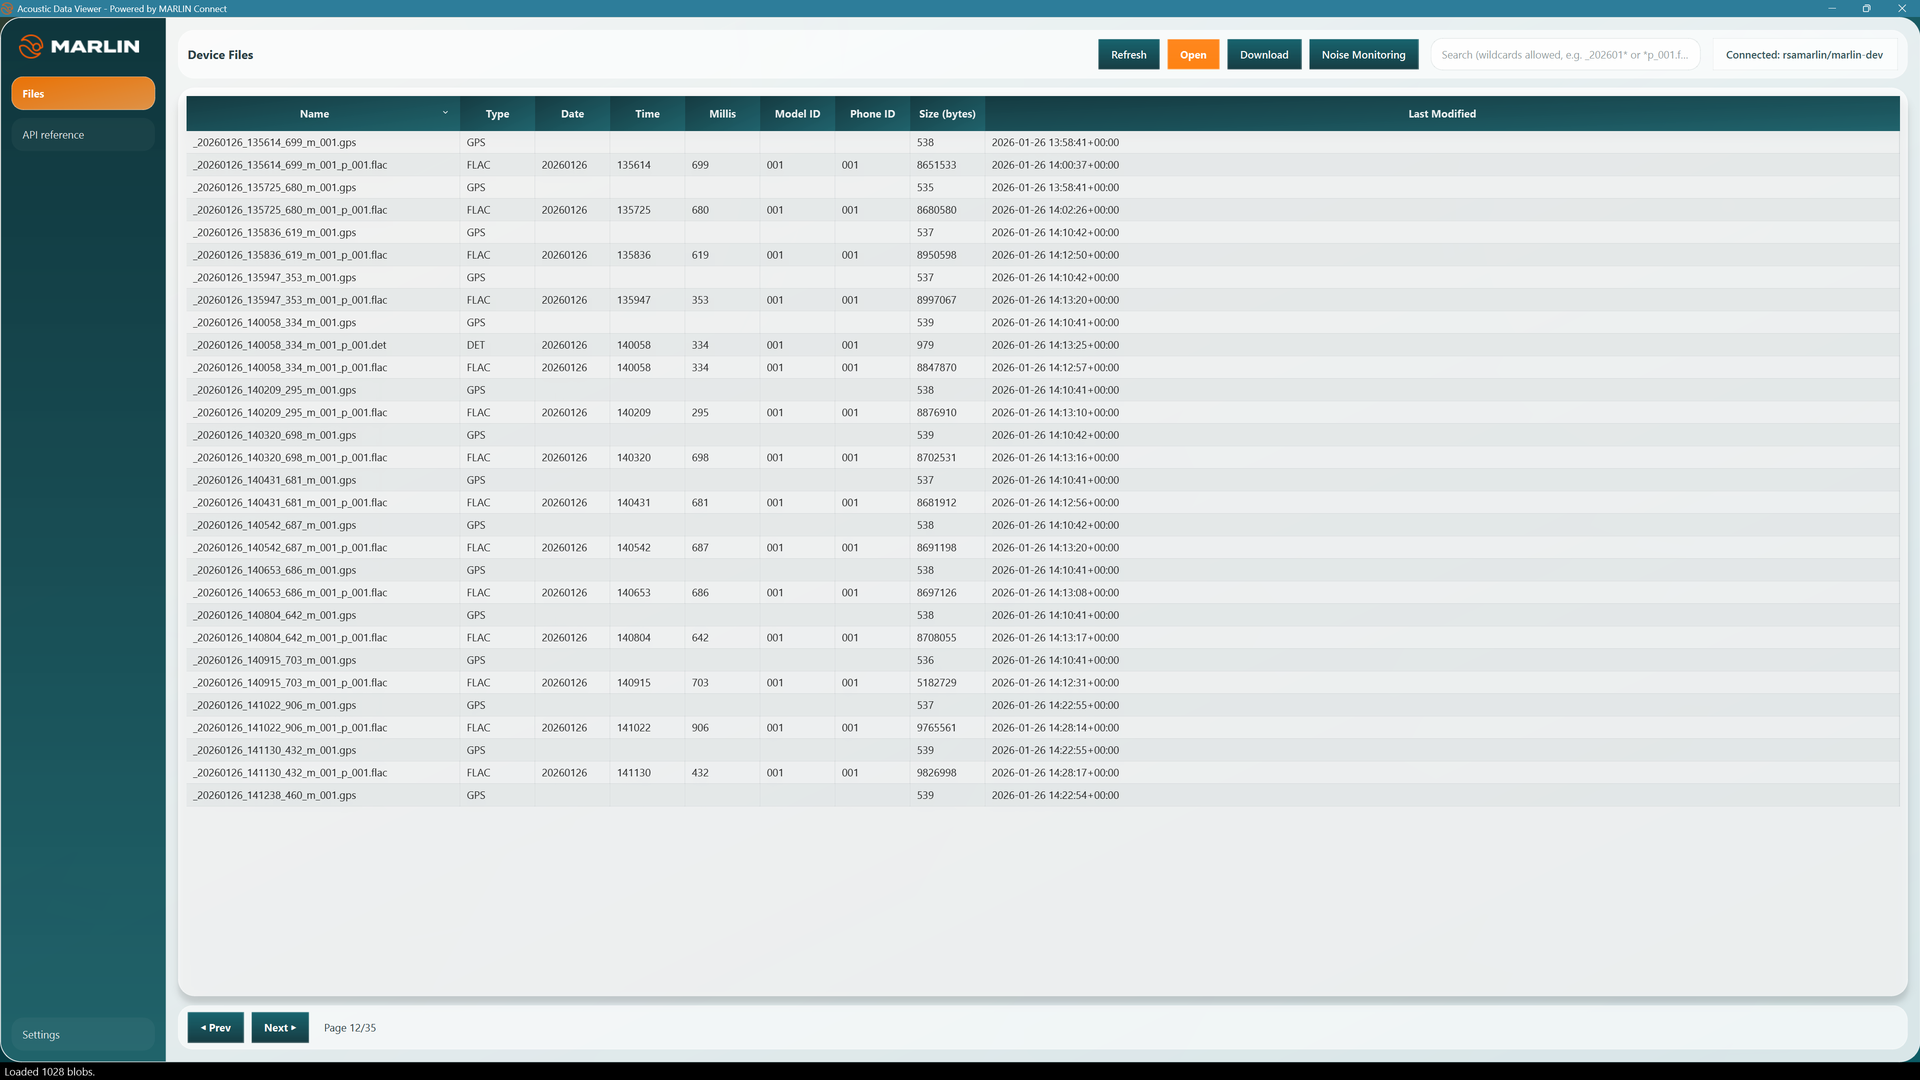The height and width of the screenshot is (1080, 1920).
Task: Select file _20260126_140058_334_m_001_p_001.det
Action: tap(290, 345)
